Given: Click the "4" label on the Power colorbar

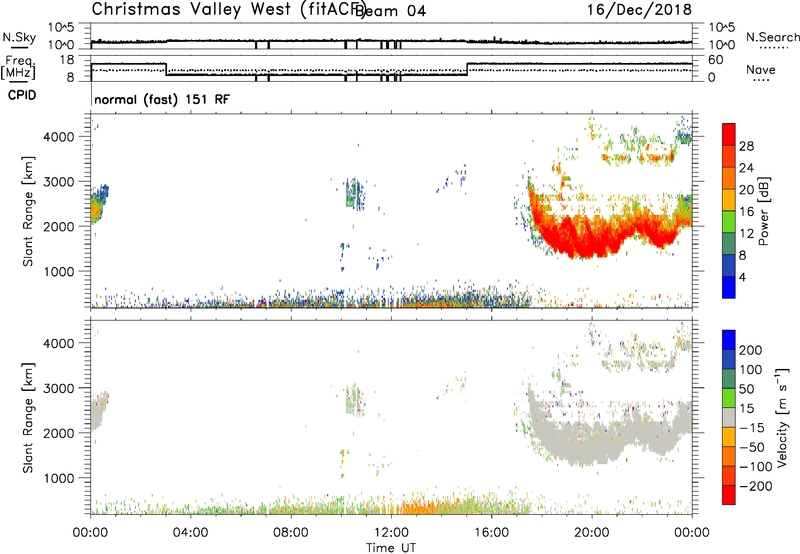Looking at the screenshot, I should [x=743, y=277].
